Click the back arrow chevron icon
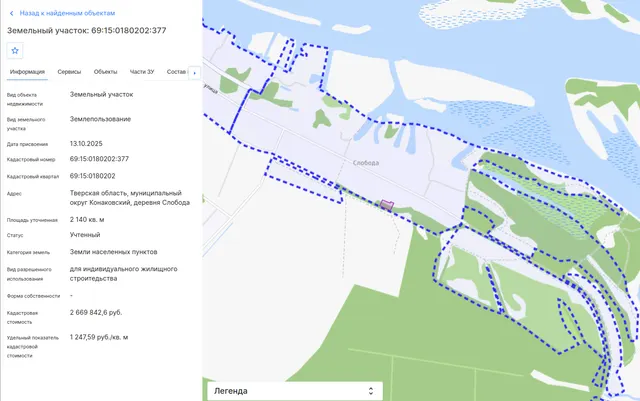This screenshot has height=401, width=640. [11, 13]
